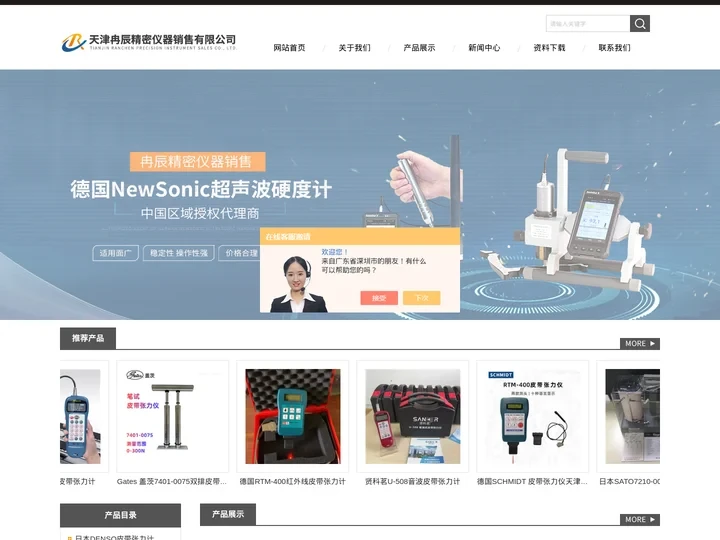Click 日本SATO7210 title link
720x540 pixels.
coord(630,481)
